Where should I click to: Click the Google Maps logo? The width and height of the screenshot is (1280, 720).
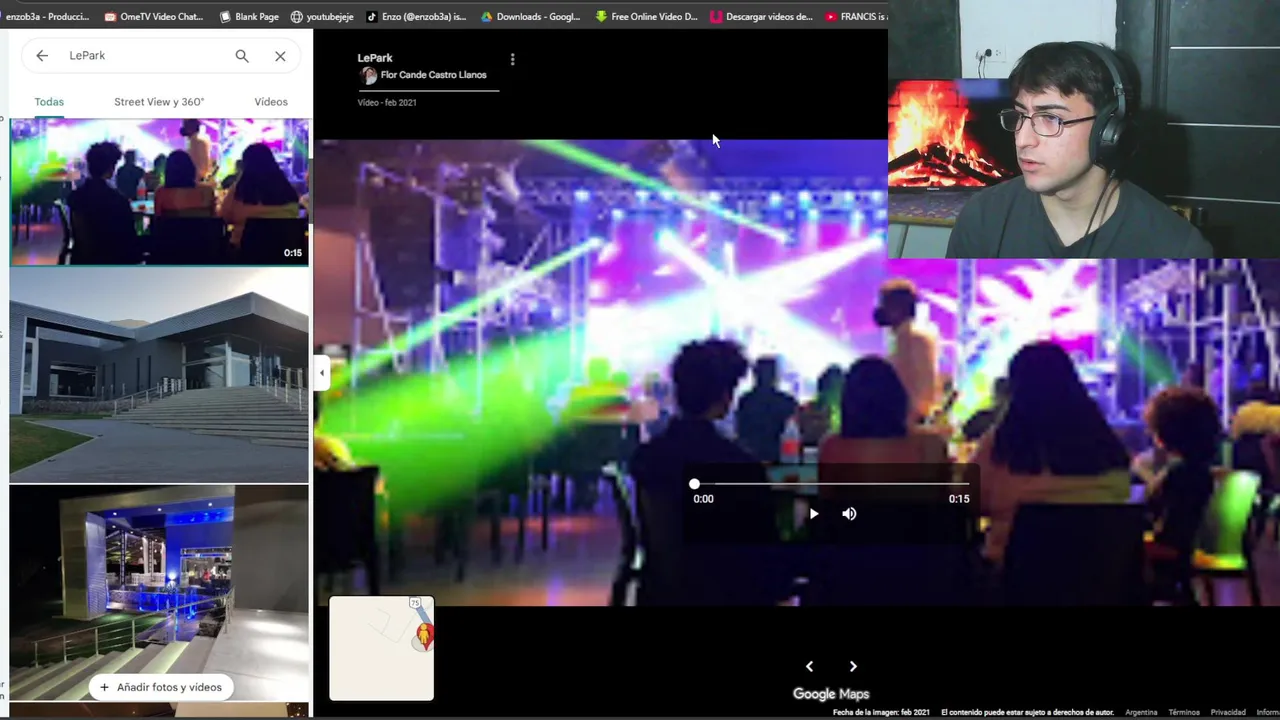831,694
